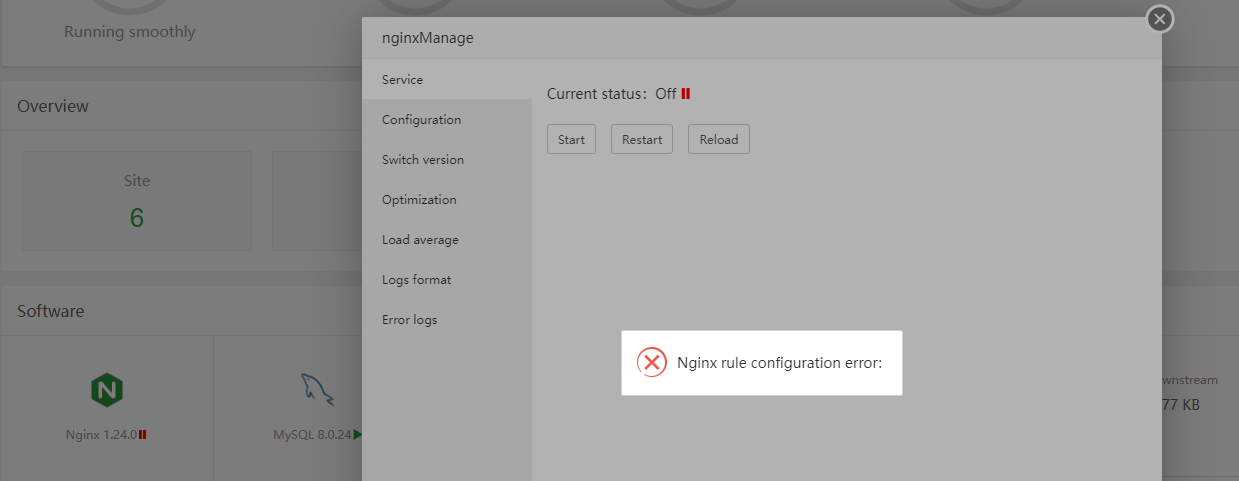Click the red paused indicator next to Nginx 1.24.0
The height and width of the screenshot is (481, 1239).
143,435
